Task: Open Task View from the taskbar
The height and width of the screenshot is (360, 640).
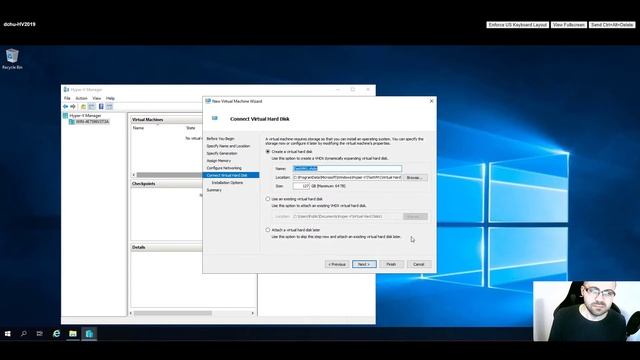Action: click(40, 333)
